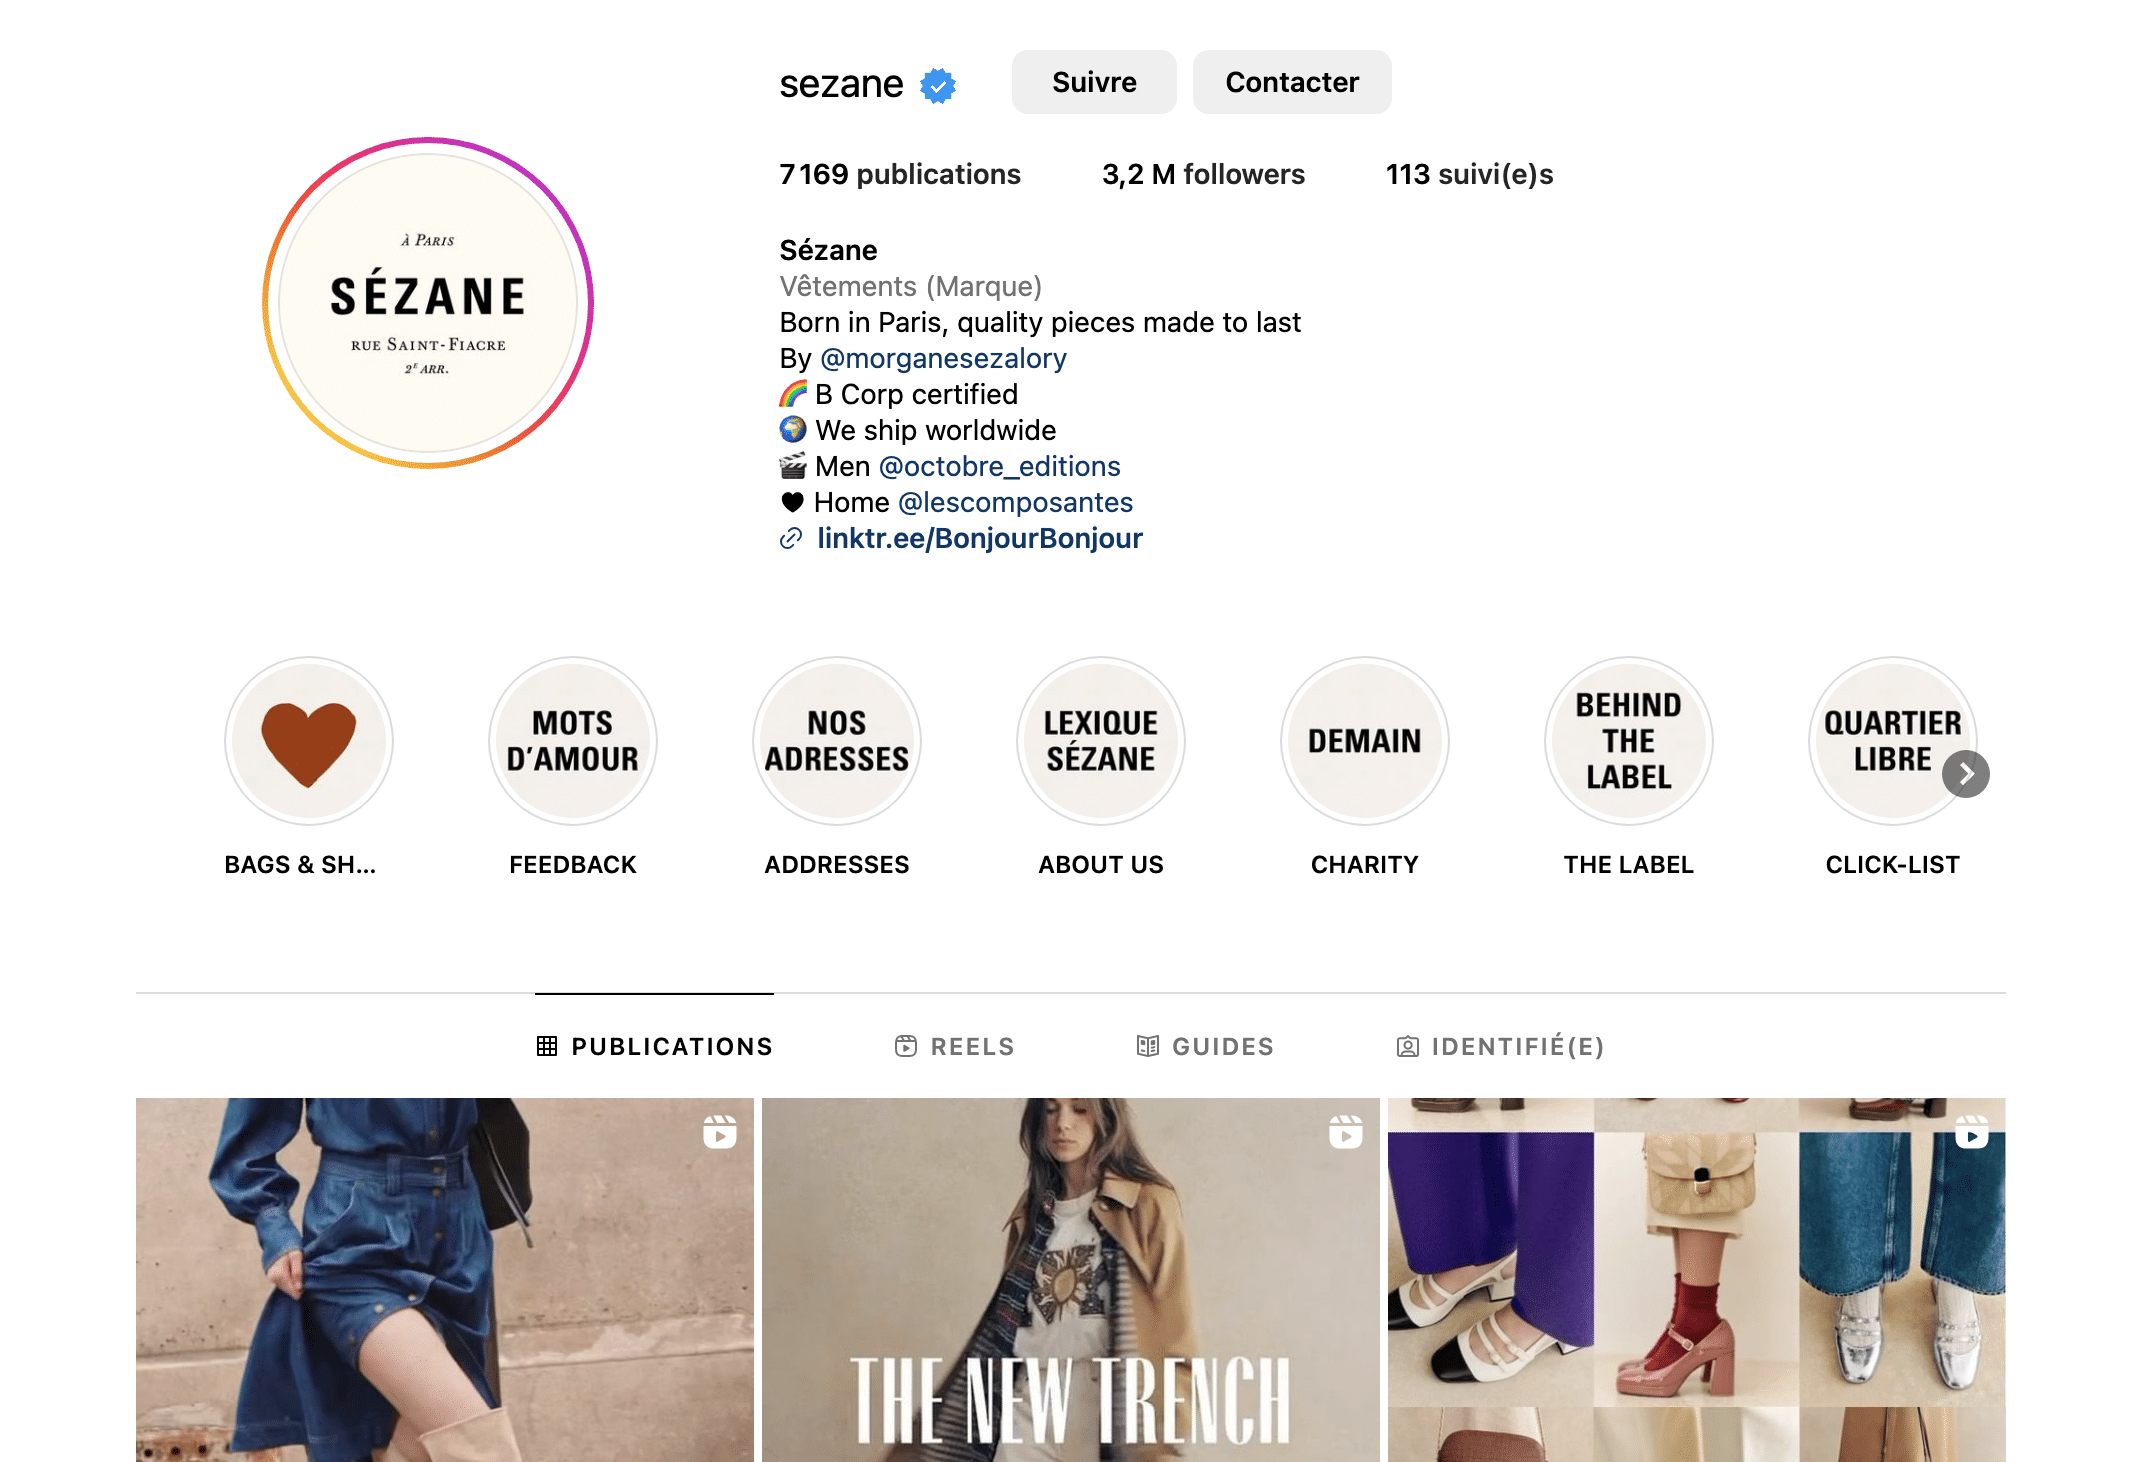Open The New Trench reel thumbnail

coord(1071,1280)
